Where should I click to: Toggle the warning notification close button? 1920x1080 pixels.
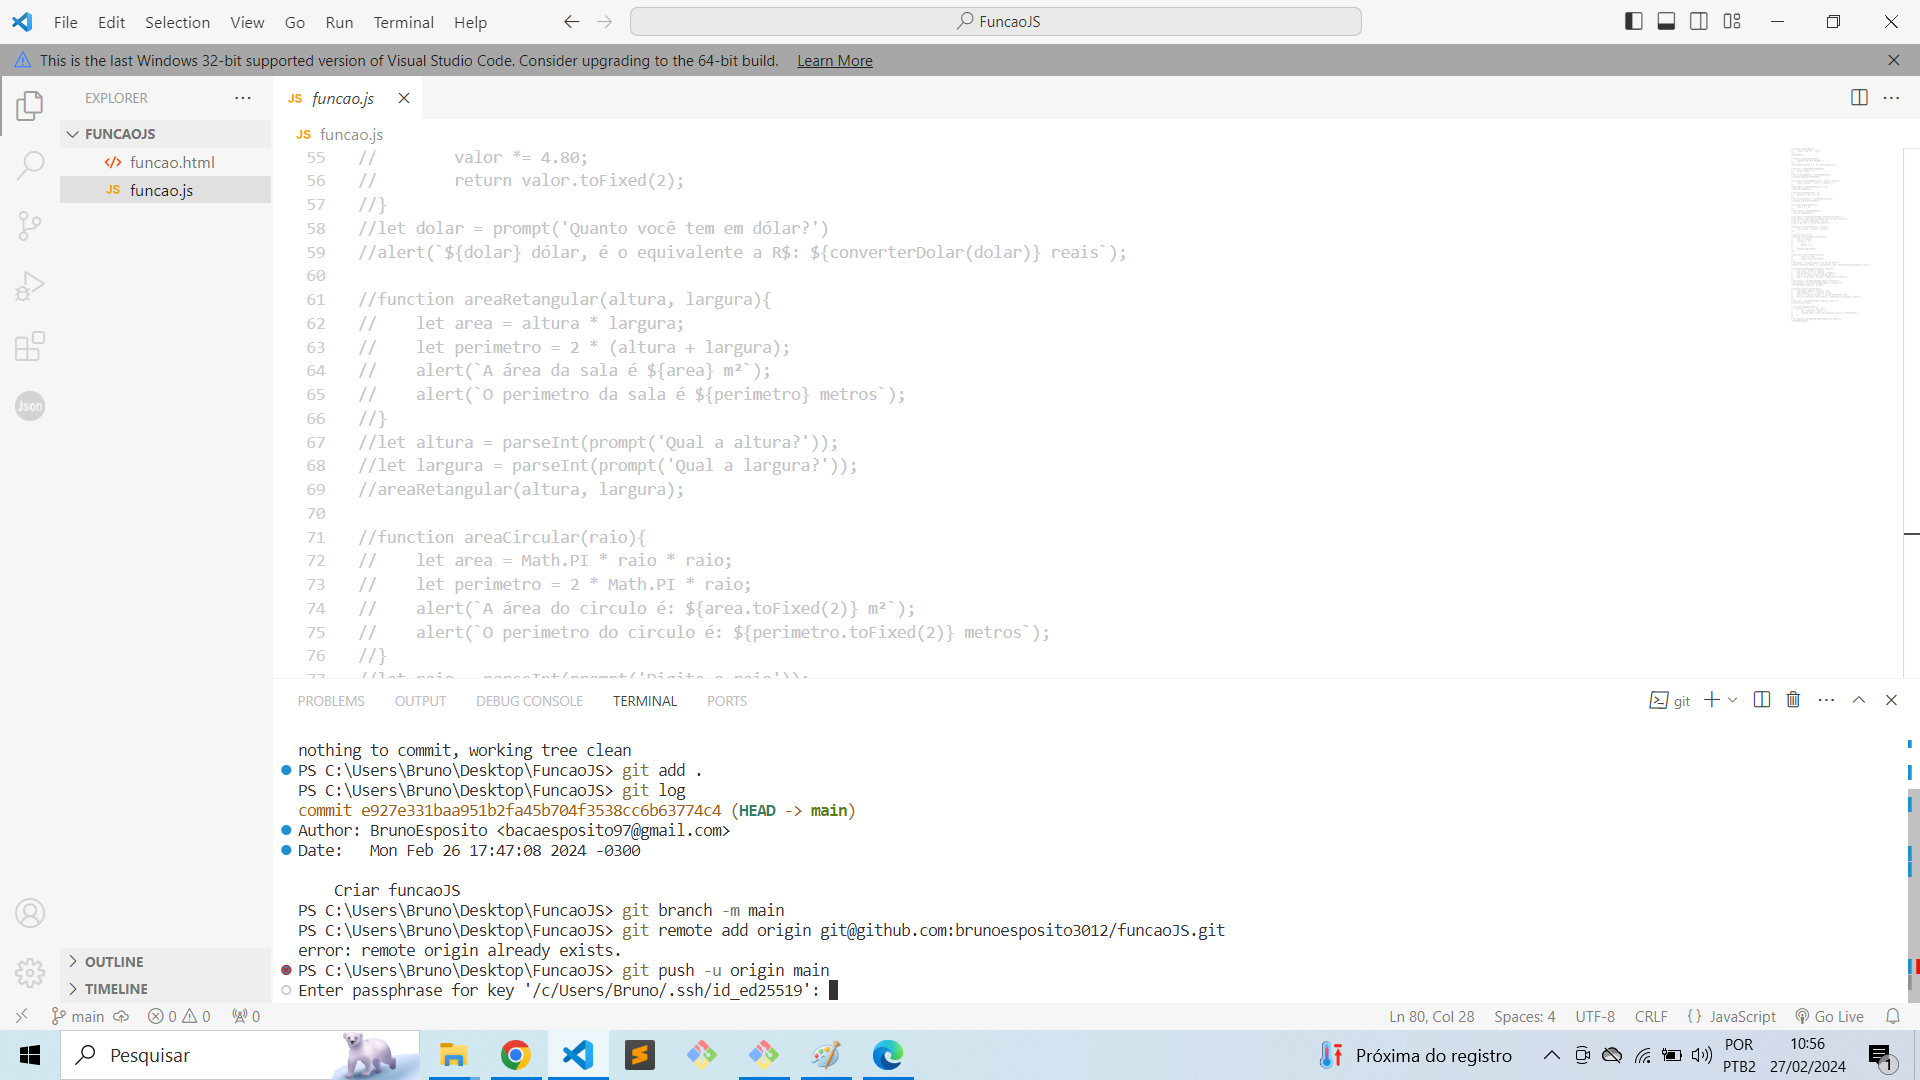click(1894, 59)
